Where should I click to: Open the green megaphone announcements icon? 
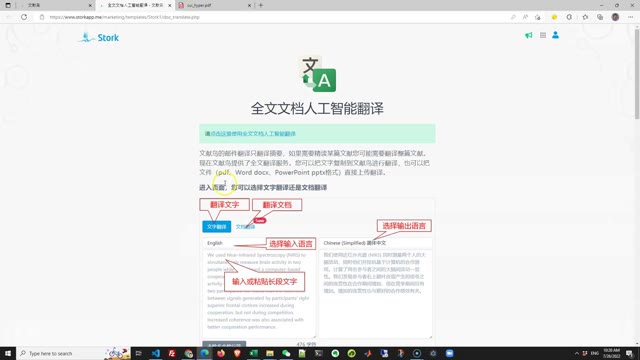529,36
